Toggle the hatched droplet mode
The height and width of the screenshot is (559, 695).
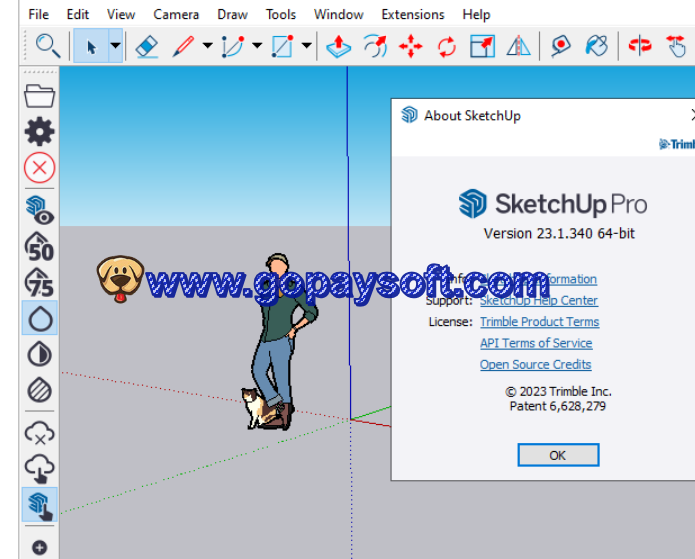pos(39,390)
